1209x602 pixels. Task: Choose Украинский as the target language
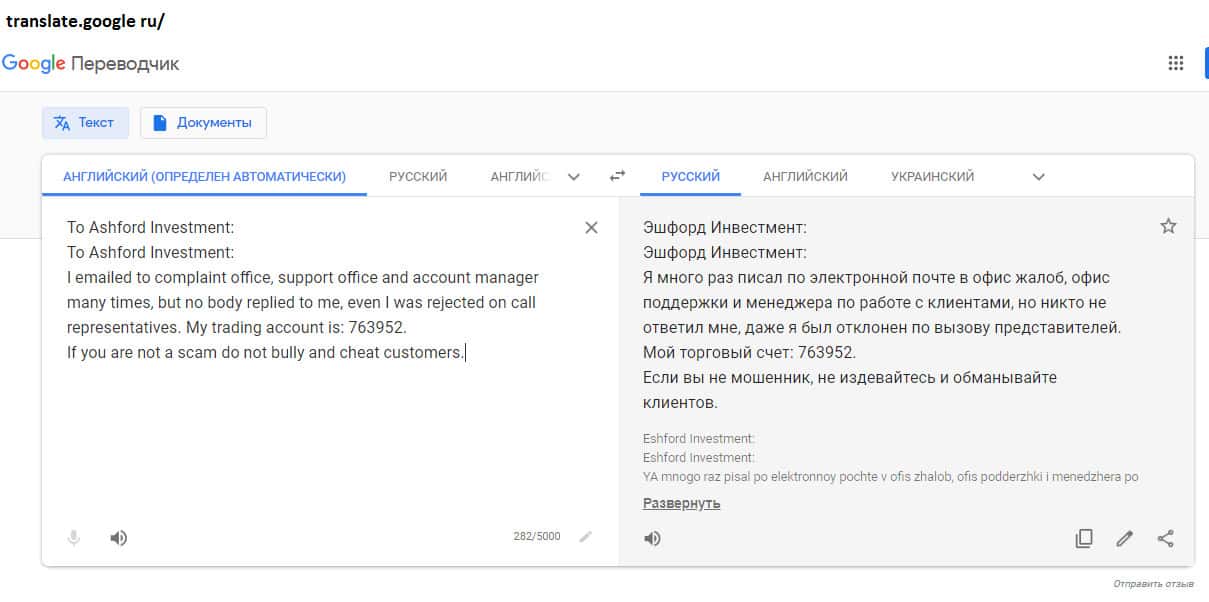pyautogui.click(x=932, y=176)
